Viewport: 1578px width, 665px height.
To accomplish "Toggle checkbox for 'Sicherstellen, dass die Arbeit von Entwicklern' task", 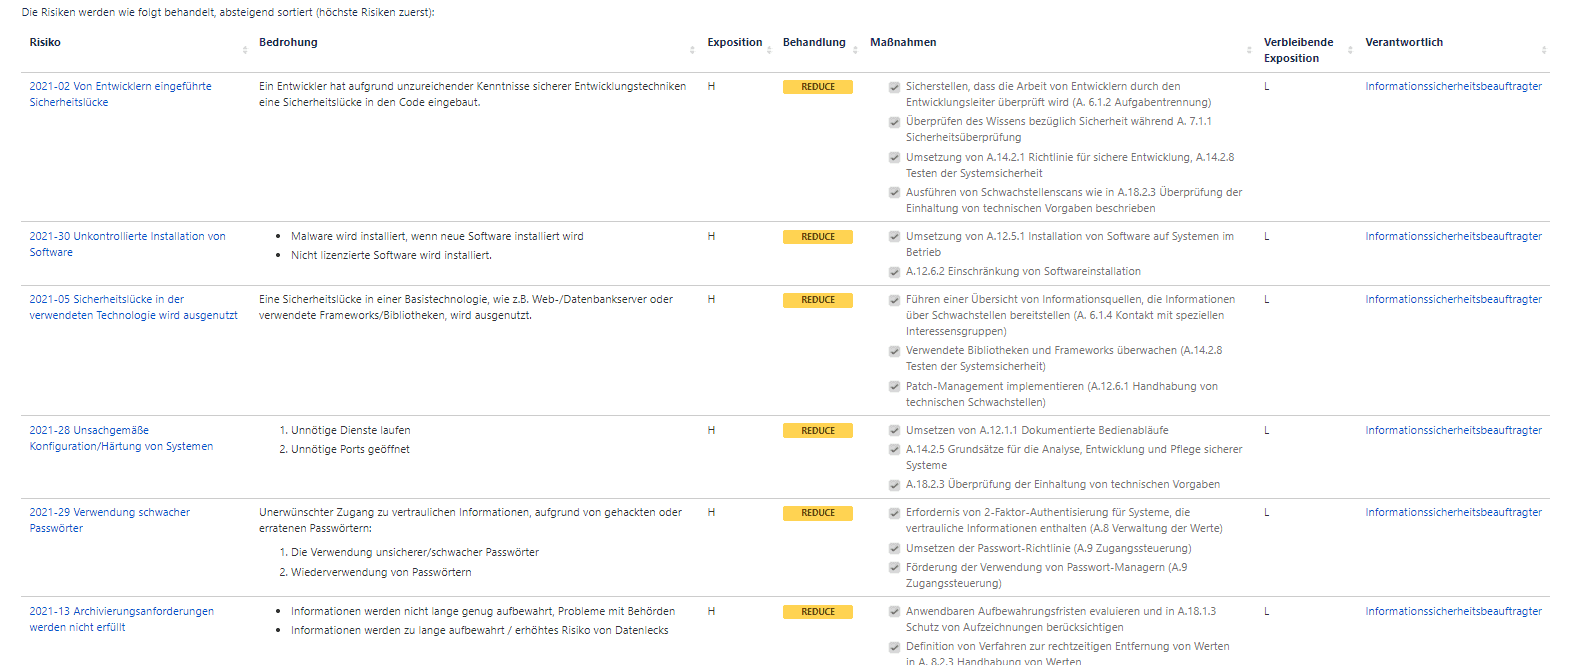I will [x=894, y=87].
